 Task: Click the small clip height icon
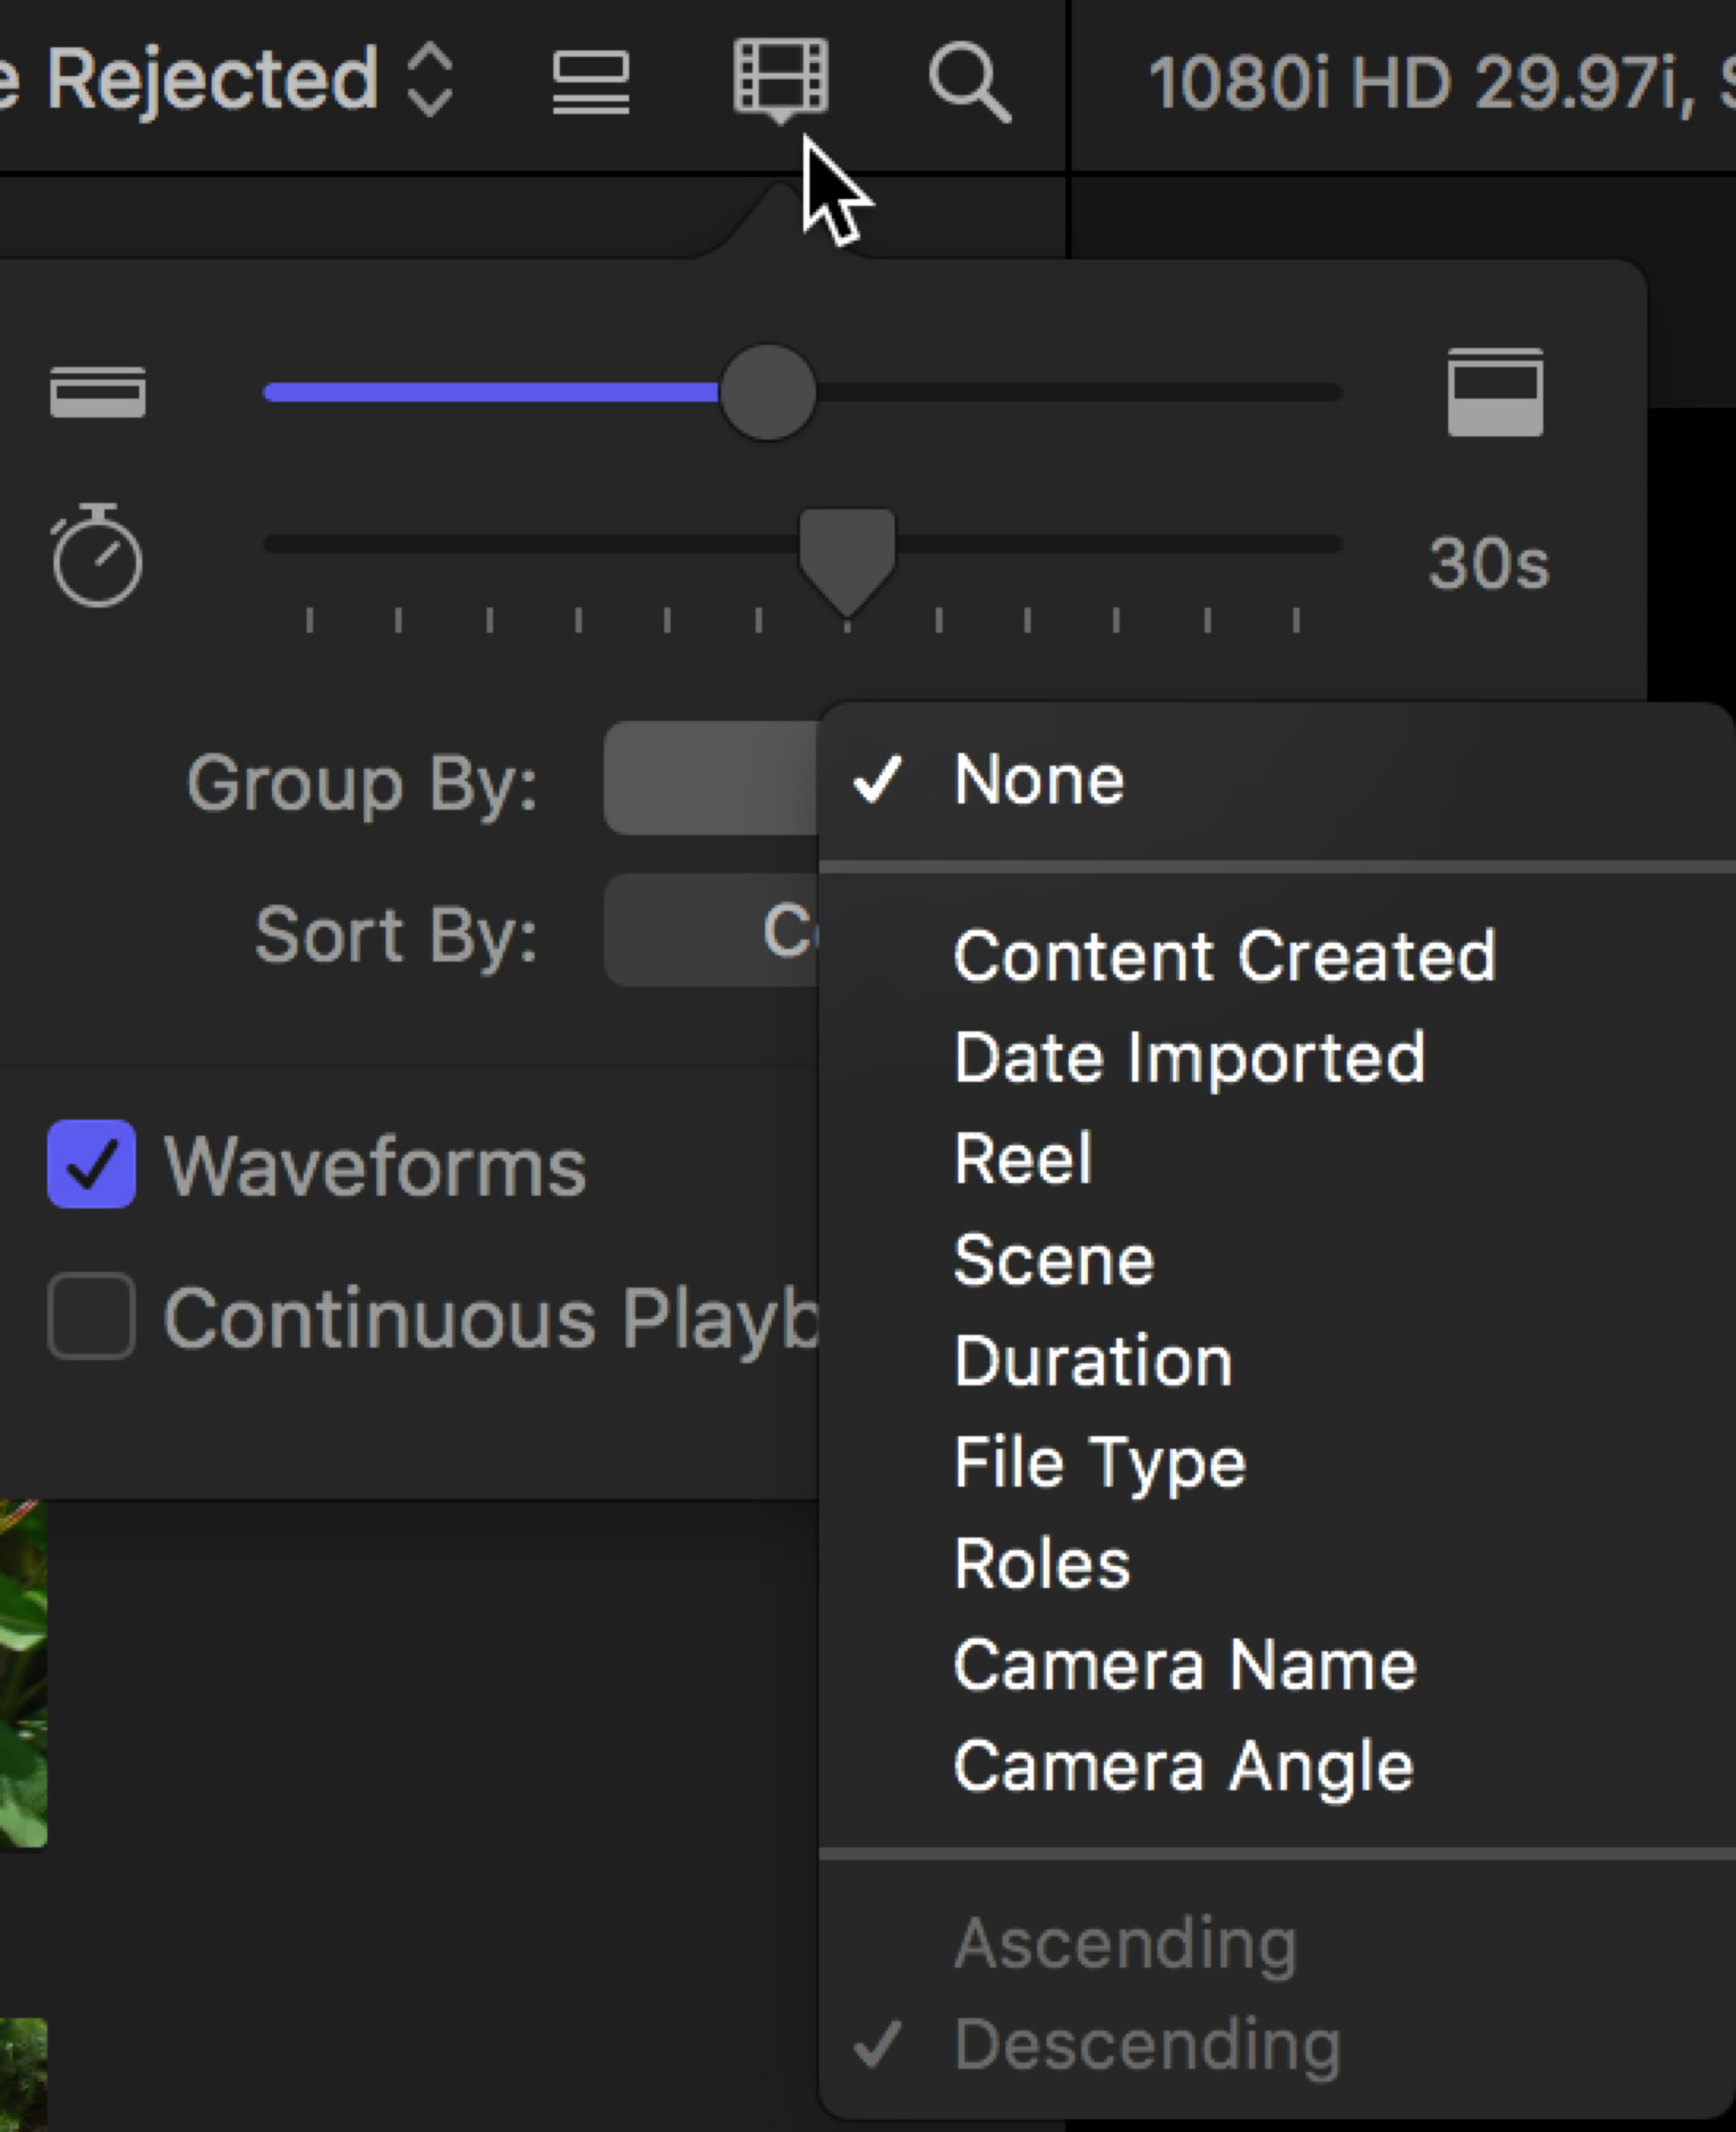[97, 392]
